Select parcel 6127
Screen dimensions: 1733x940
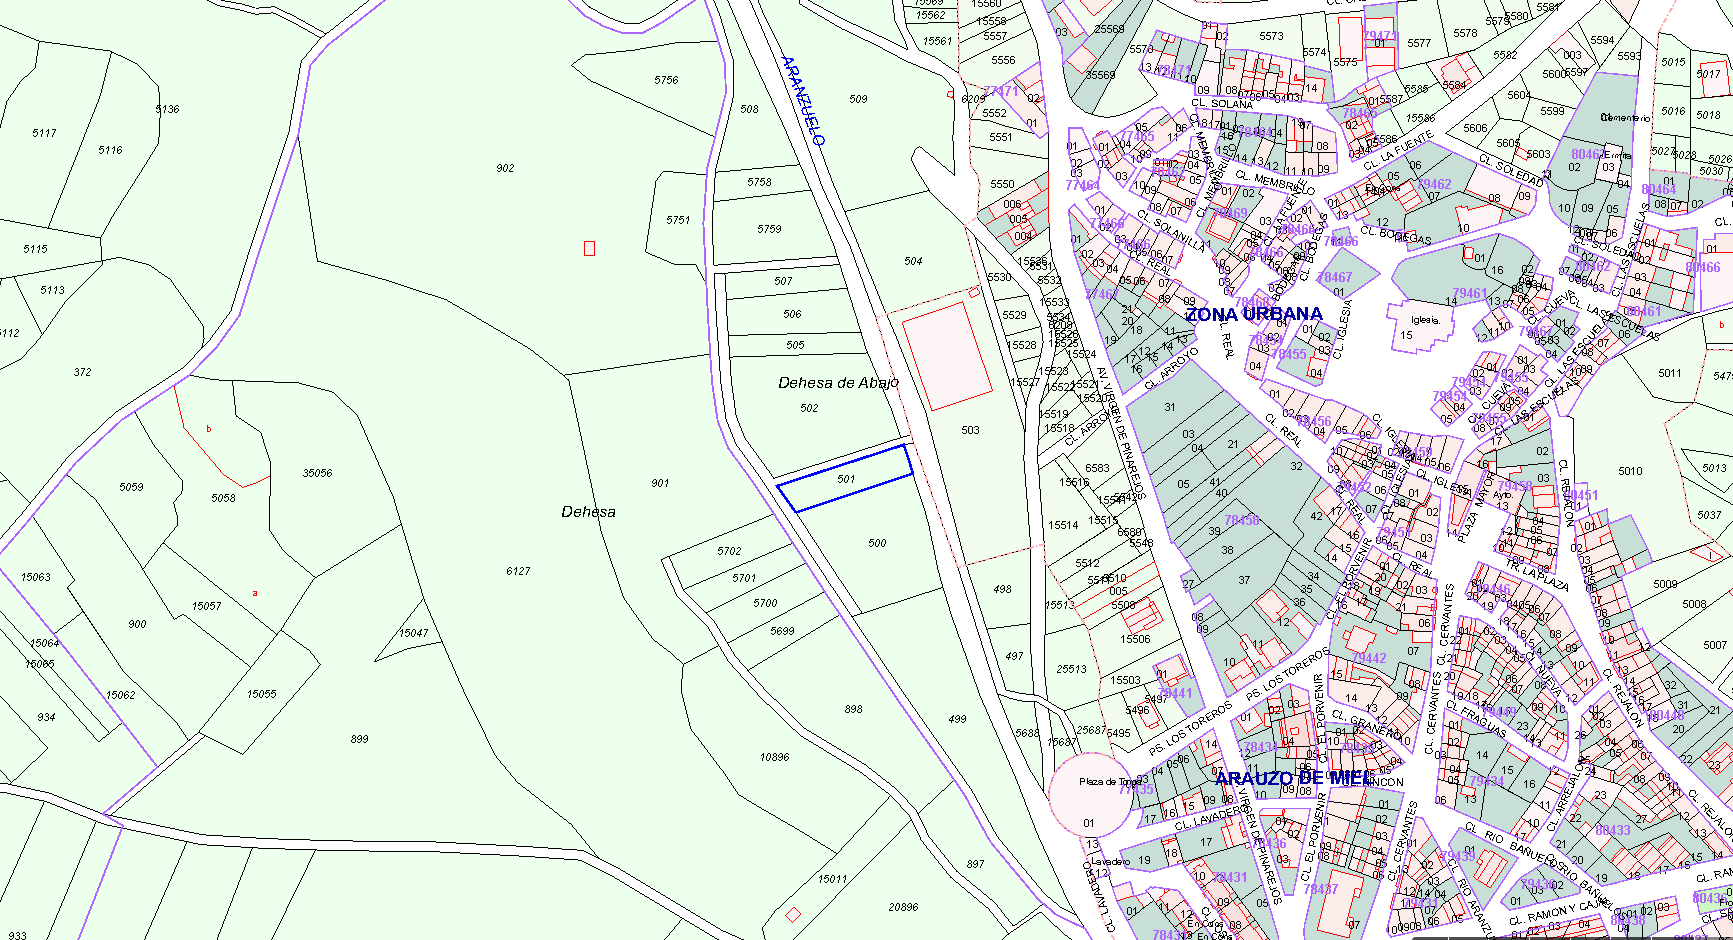coord(518,571)
